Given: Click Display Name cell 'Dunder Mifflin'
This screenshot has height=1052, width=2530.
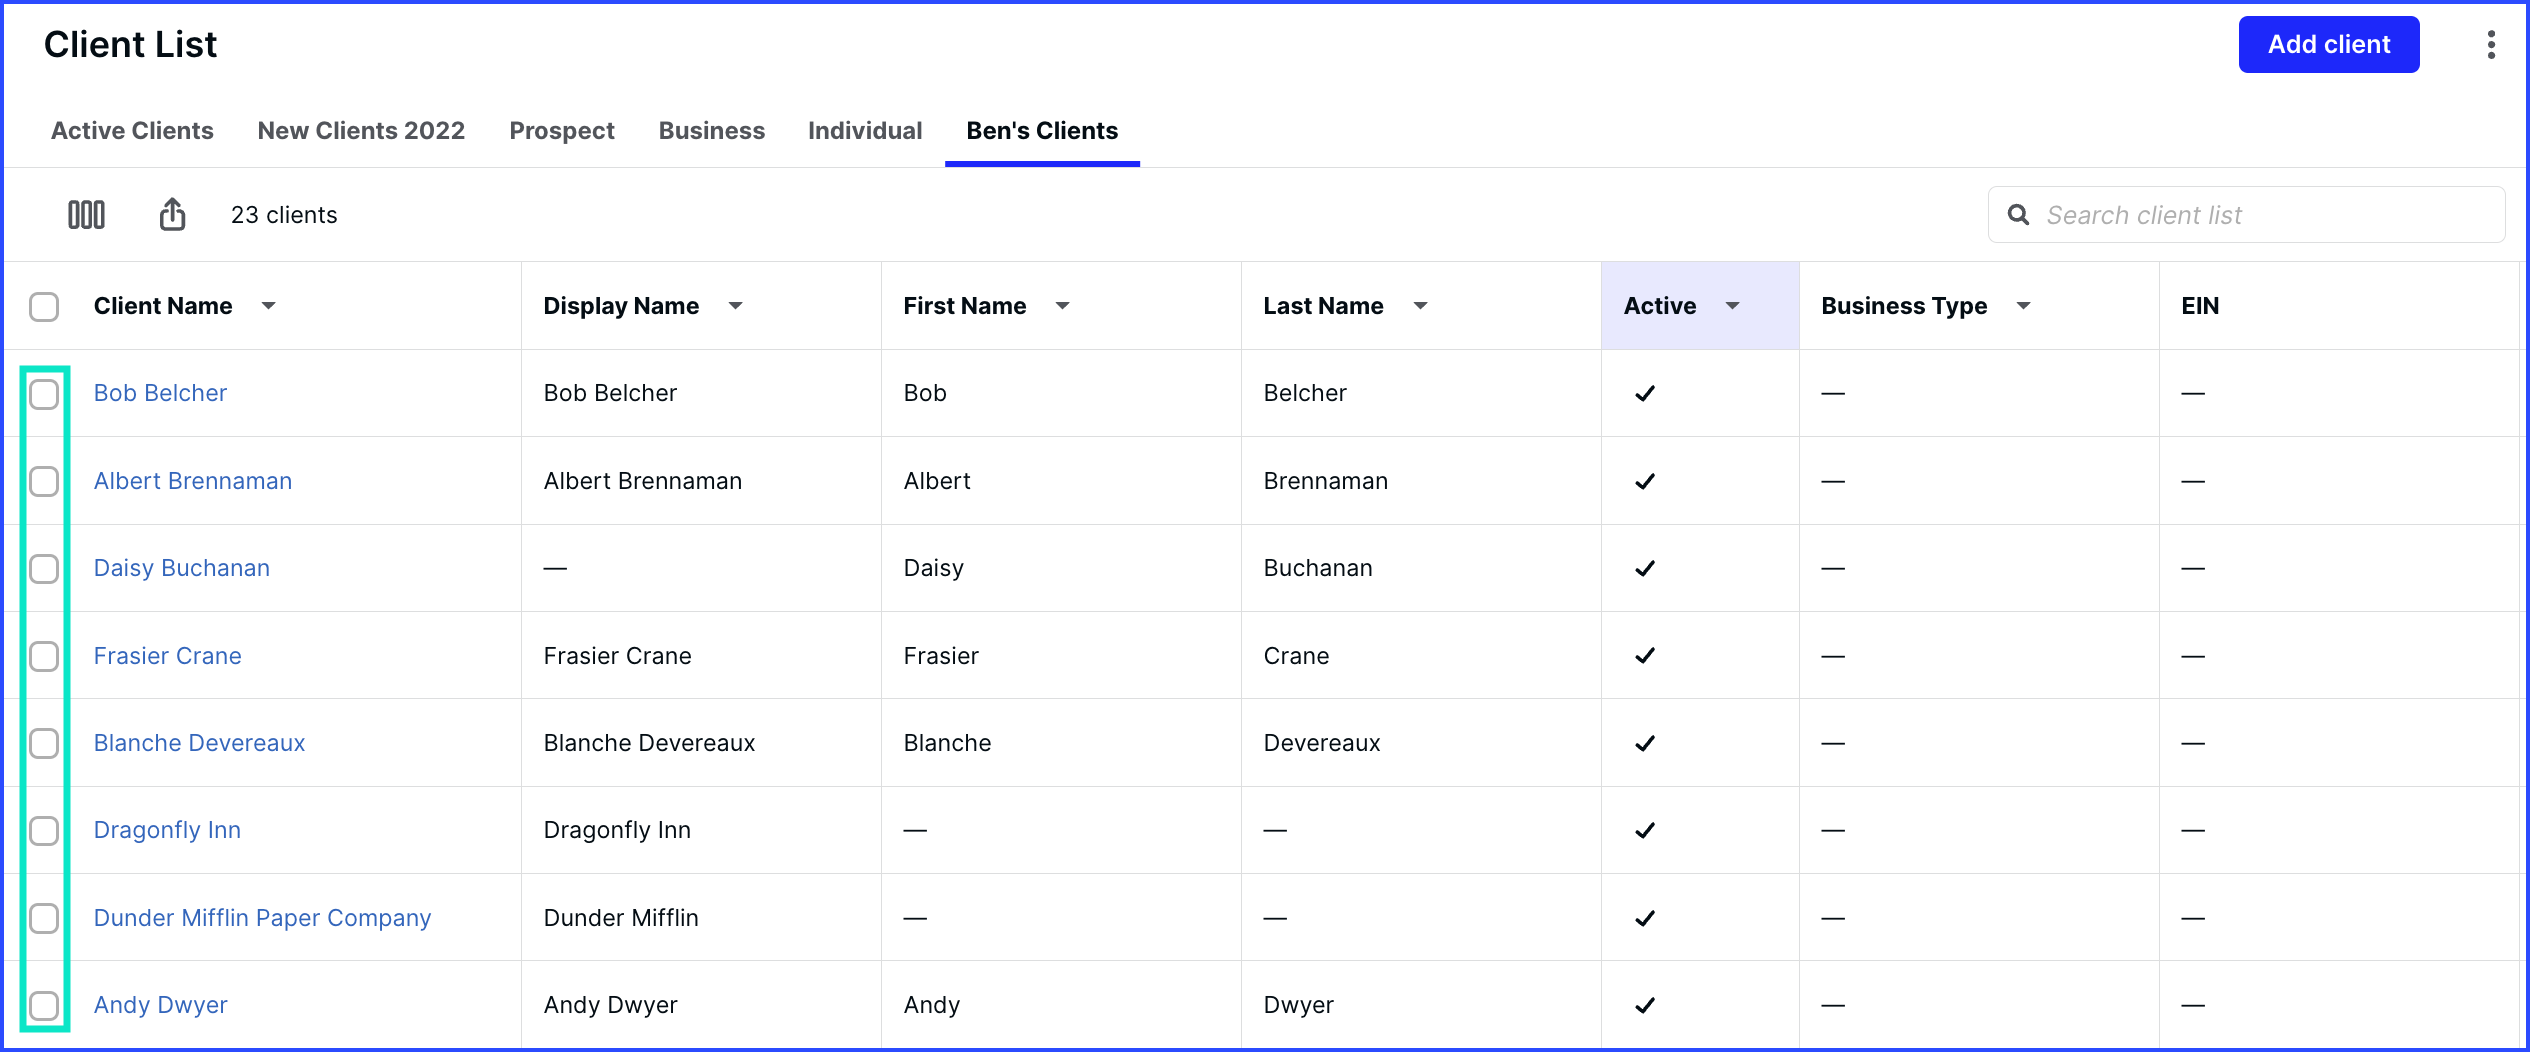Looking at the screenshot, I should click(x=621, y=918).
